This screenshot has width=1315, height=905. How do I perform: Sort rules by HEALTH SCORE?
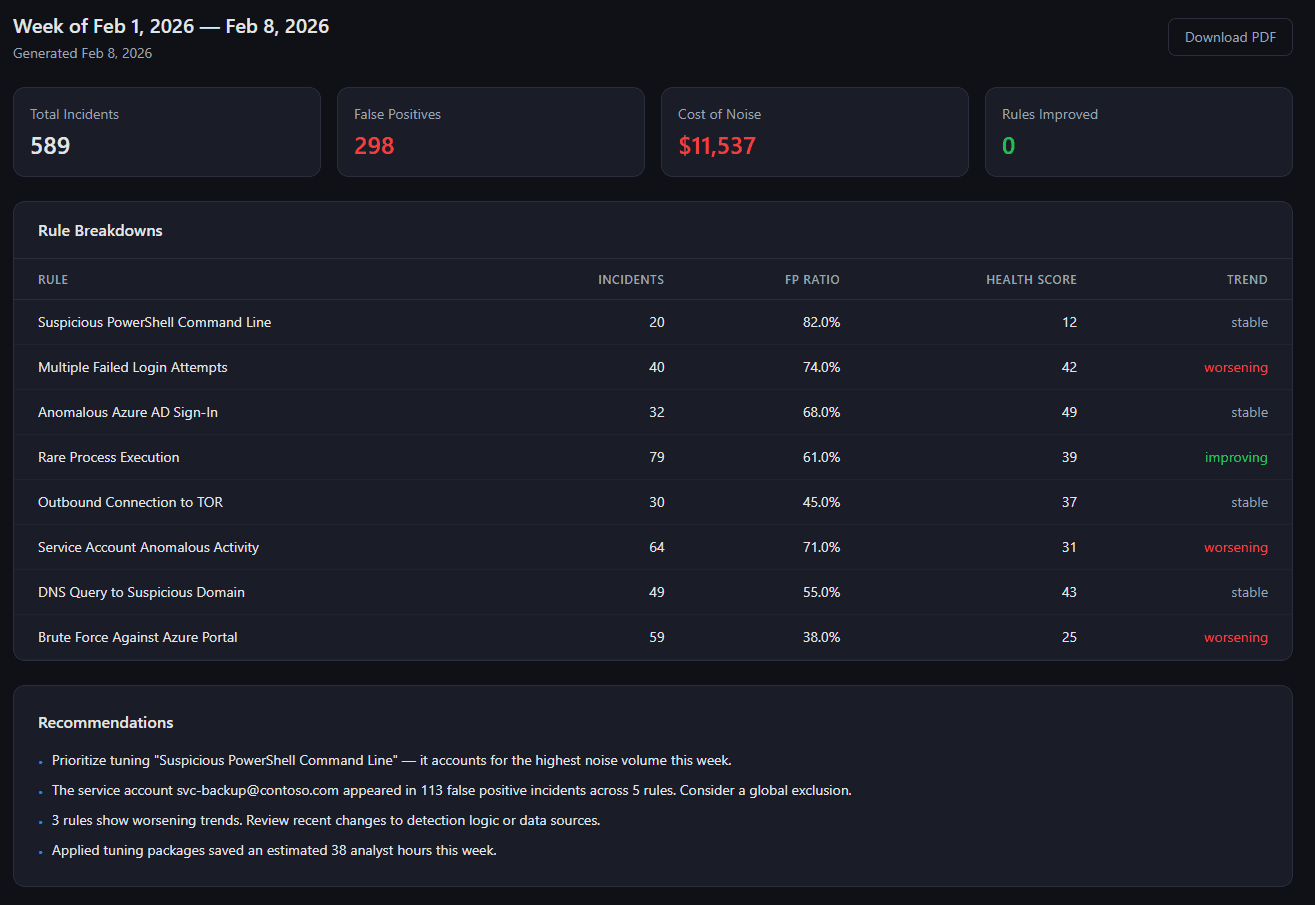click(x=1031, y=280)
